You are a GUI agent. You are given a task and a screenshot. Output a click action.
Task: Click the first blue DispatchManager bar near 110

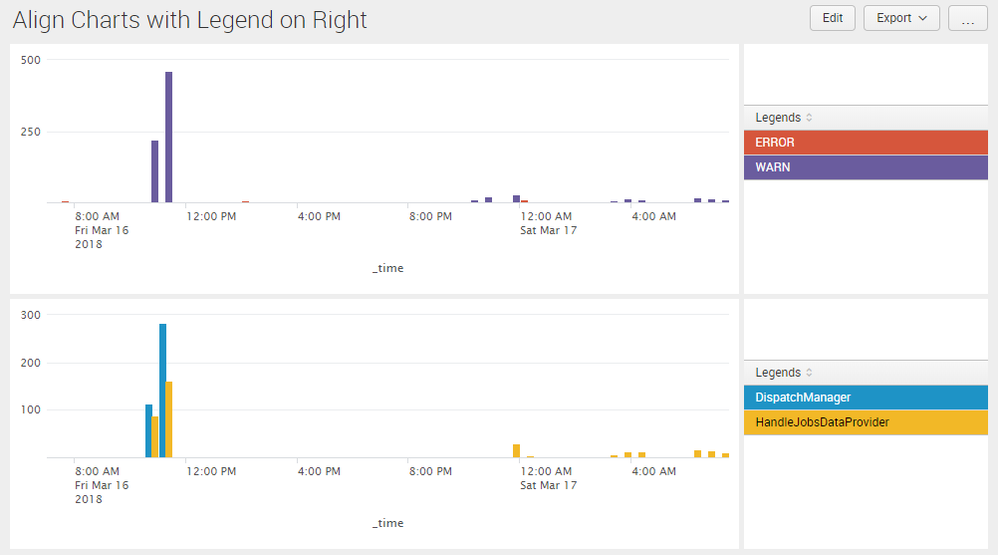tap(149, 431)
